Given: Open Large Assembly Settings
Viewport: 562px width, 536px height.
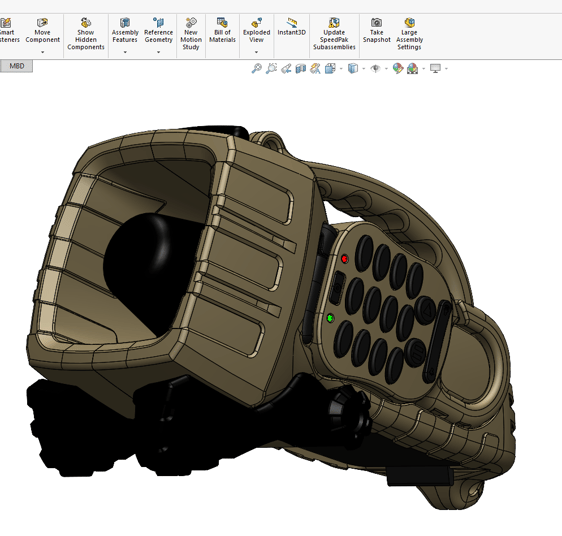Looking at the screenshot, I should [409, 34].
